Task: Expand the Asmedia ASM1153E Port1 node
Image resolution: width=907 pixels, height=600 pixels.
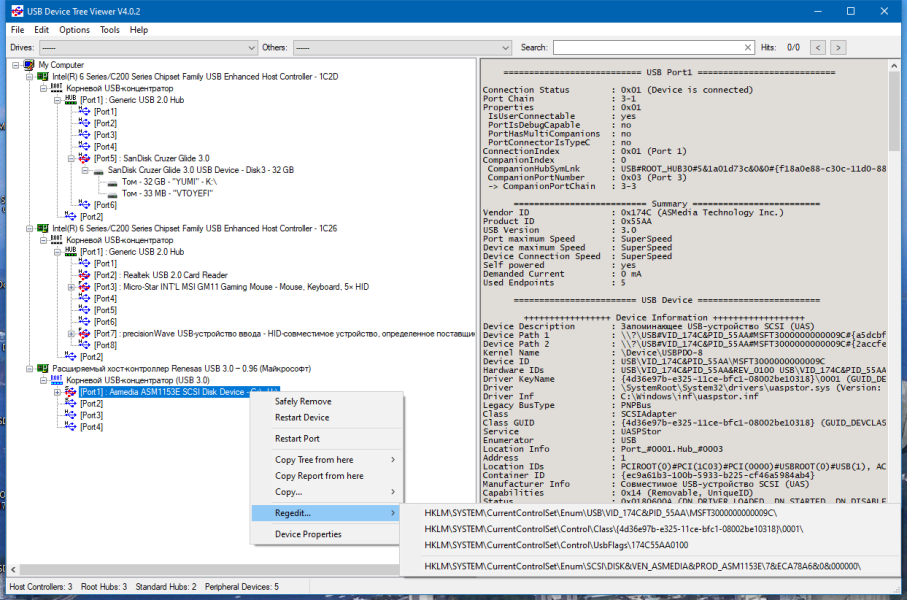Action: 57,392
